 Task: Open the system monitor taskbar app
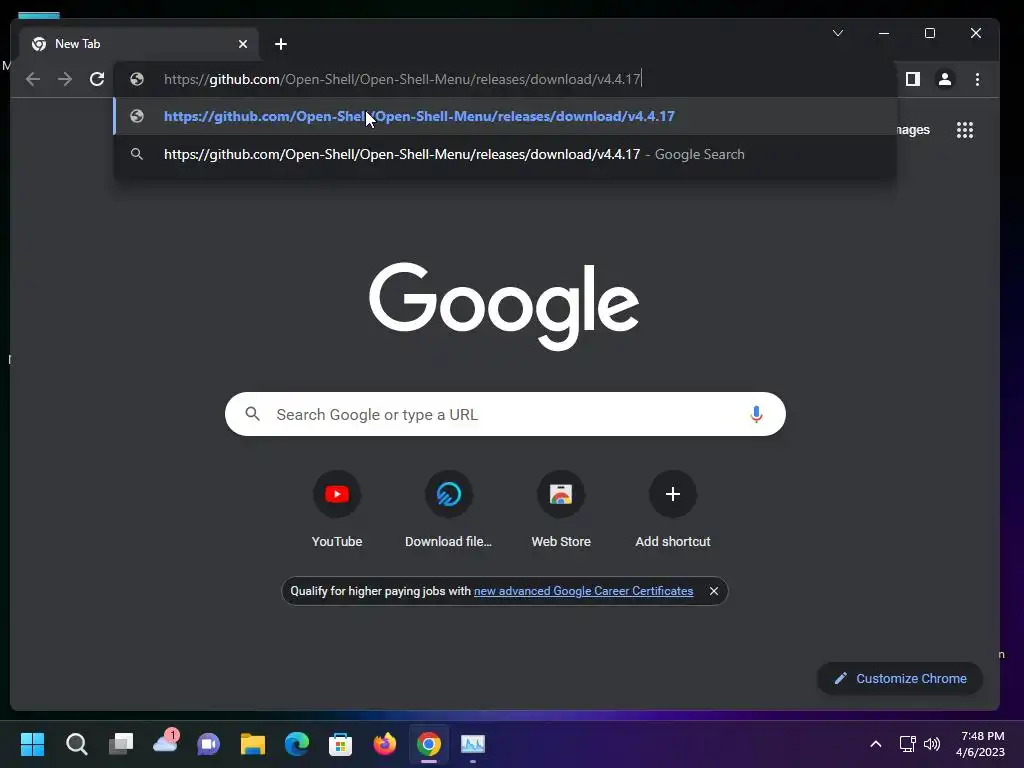tap(473, 744)
